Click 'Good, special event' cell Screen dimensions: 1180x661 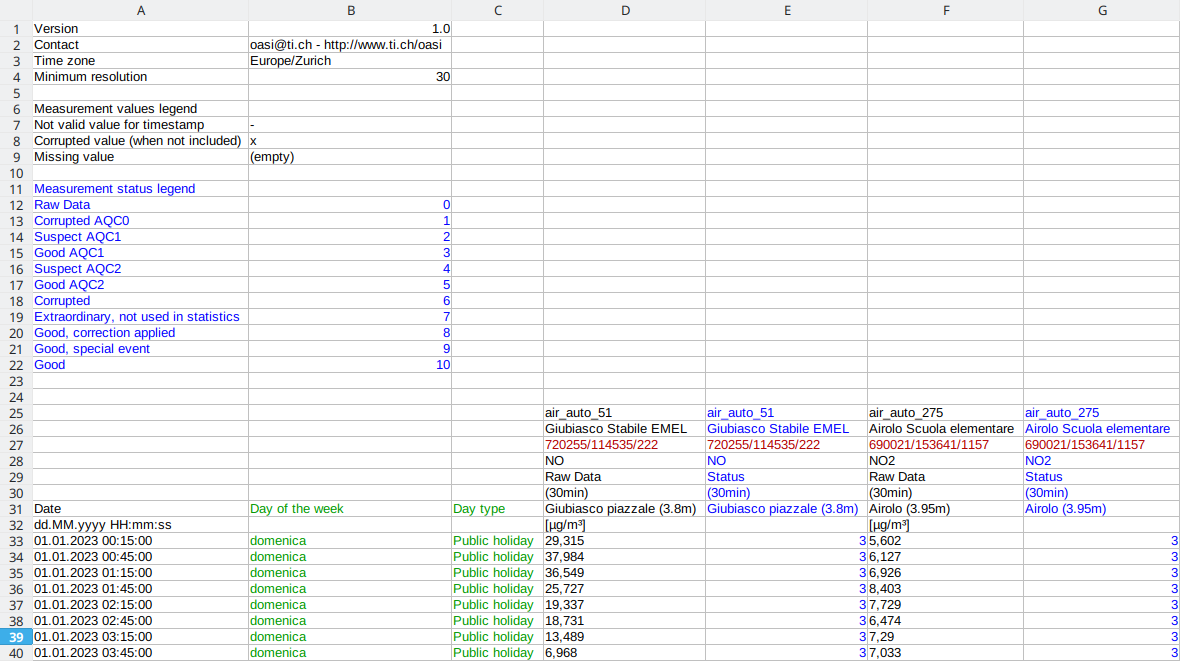point(140,349)
